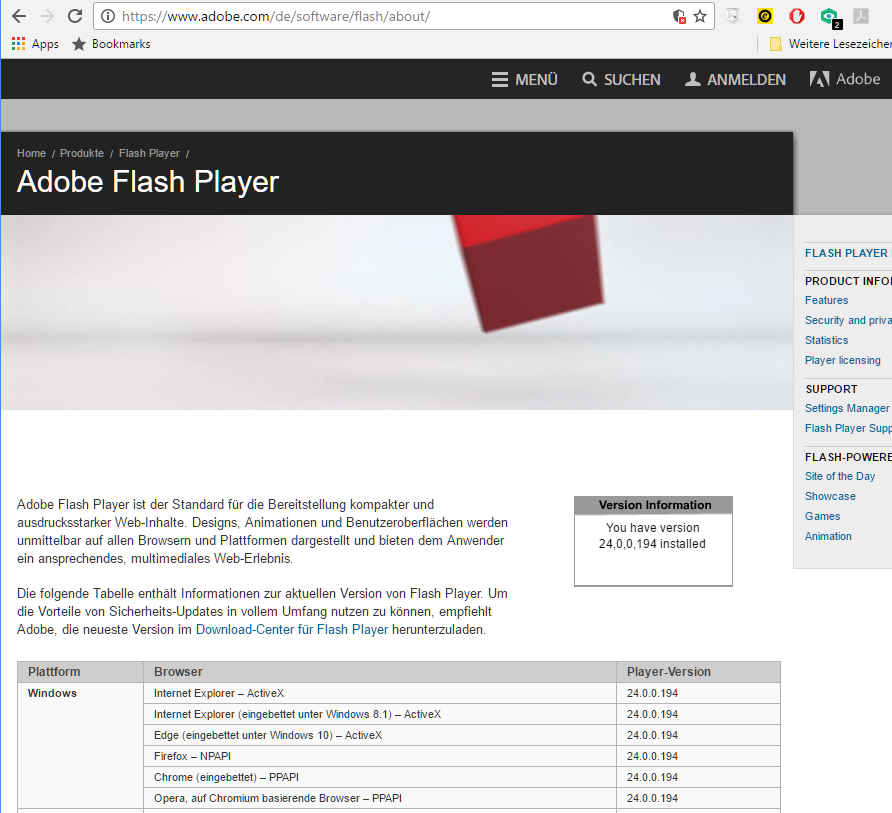
Task: Open the MENÜ hamburger menu
Action: pos(525,80)
